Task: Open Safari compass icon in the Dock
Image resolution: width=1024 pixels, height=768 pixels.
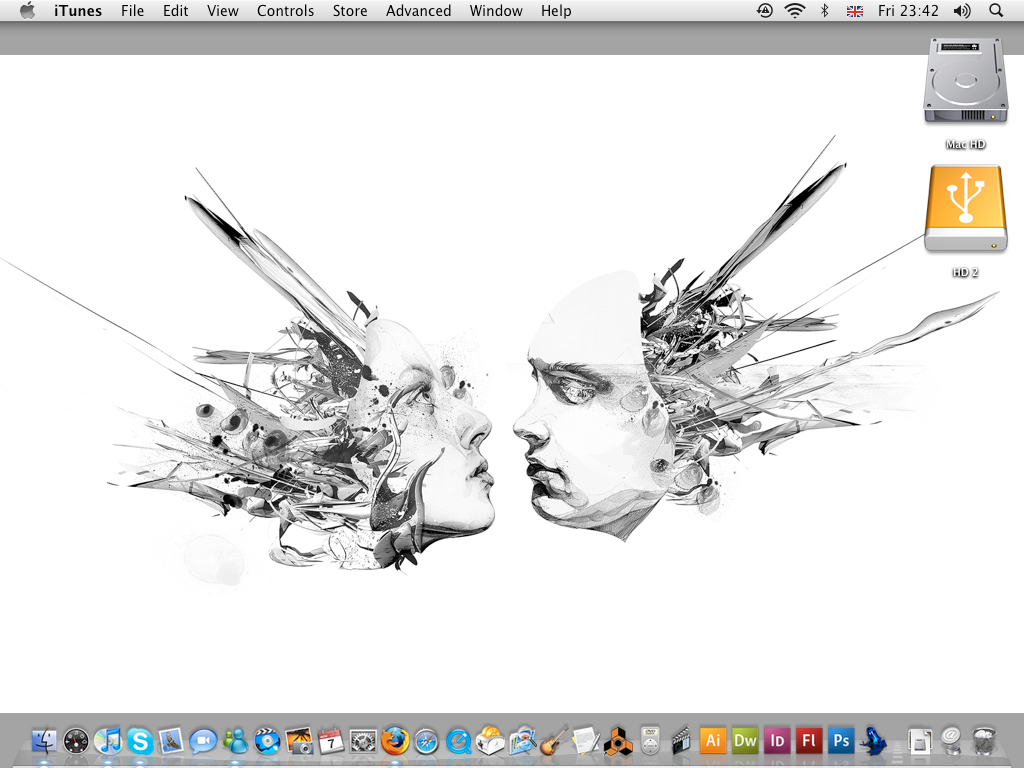Action: pos(426,741)
